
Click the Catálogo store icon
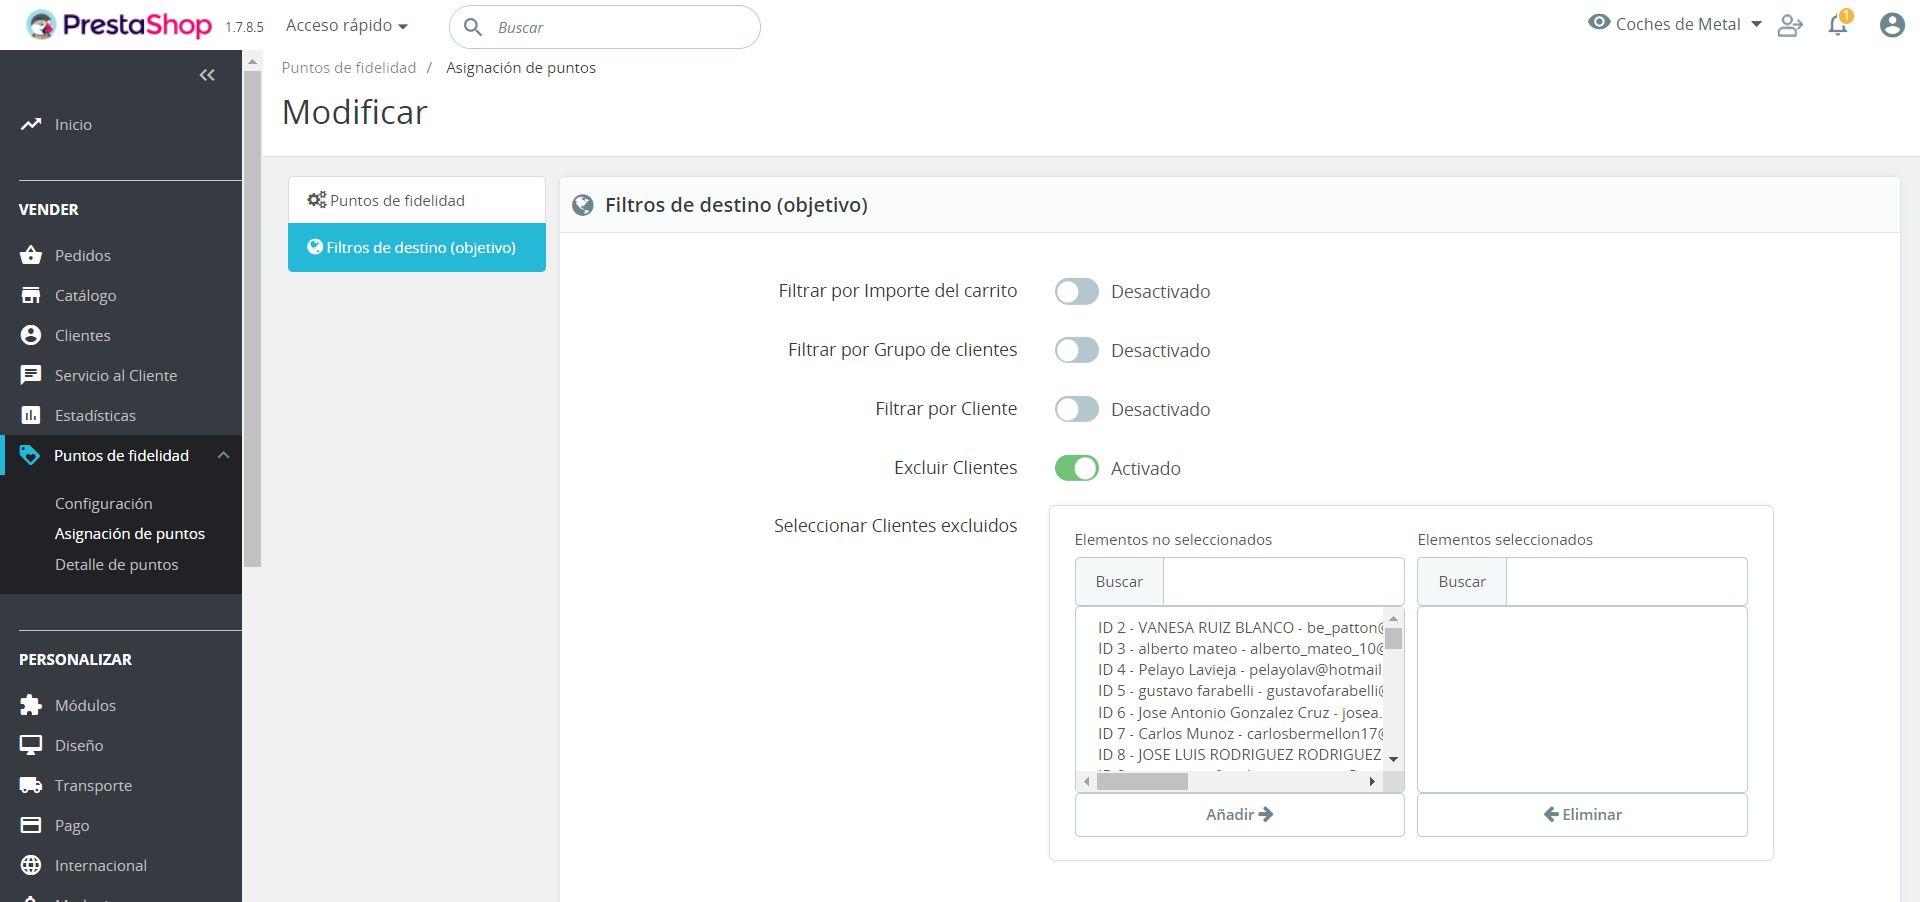pos(31,295)
